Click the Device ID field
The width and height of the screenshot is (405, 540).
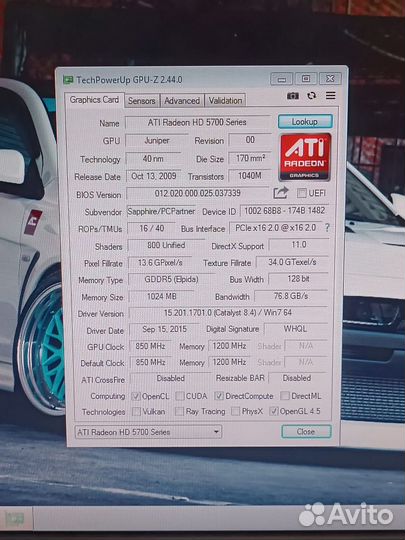[x=284, y=210]
